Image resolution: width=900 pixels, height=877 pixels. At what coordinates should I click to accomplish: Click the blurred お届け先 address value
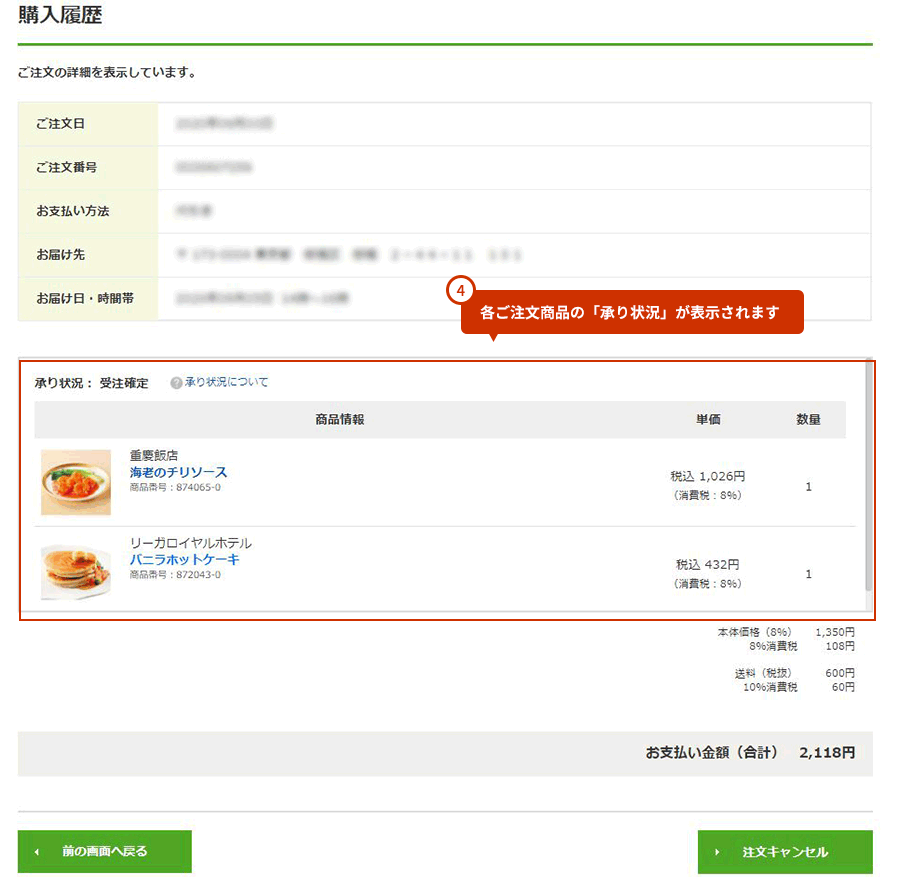click(x=348, y=254)
